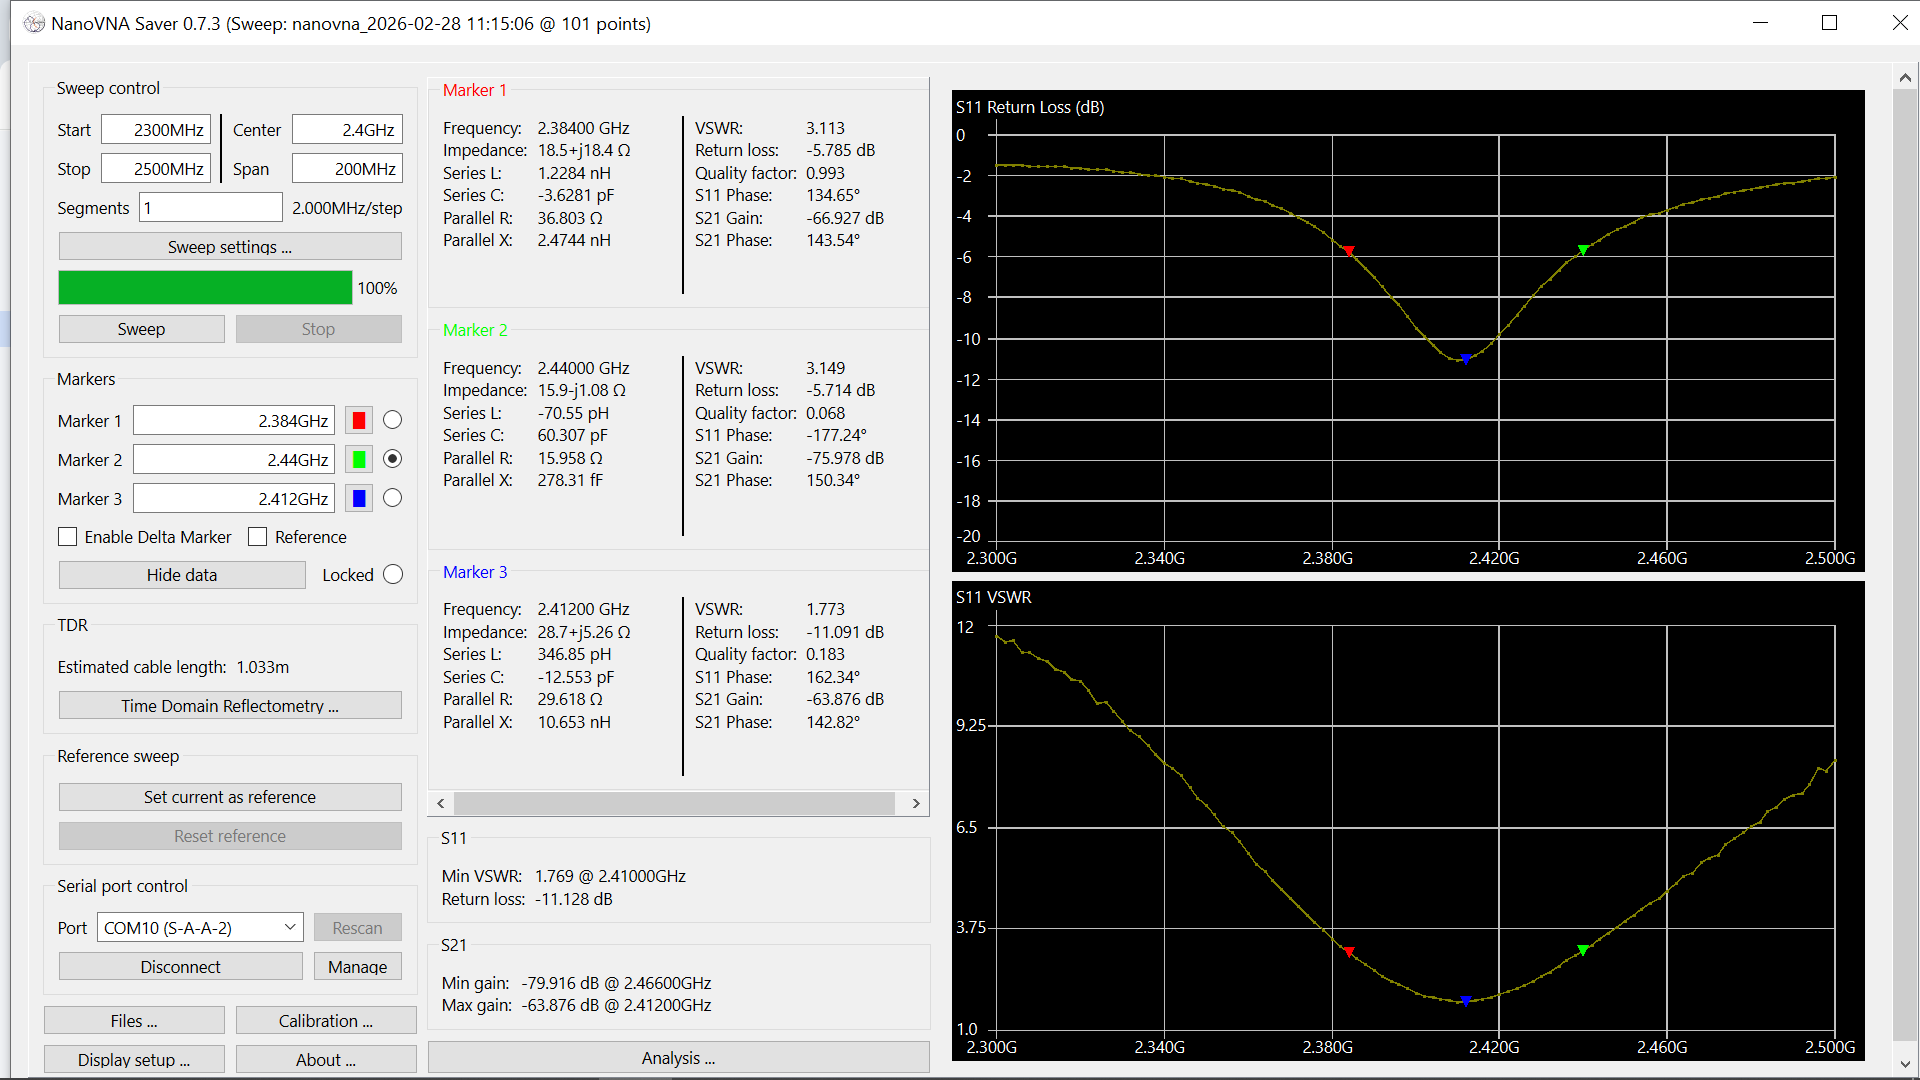1920x1080 pixels.
Task: Click the NanoVNA Saver app icon in title bar
Action: (34, 23)
